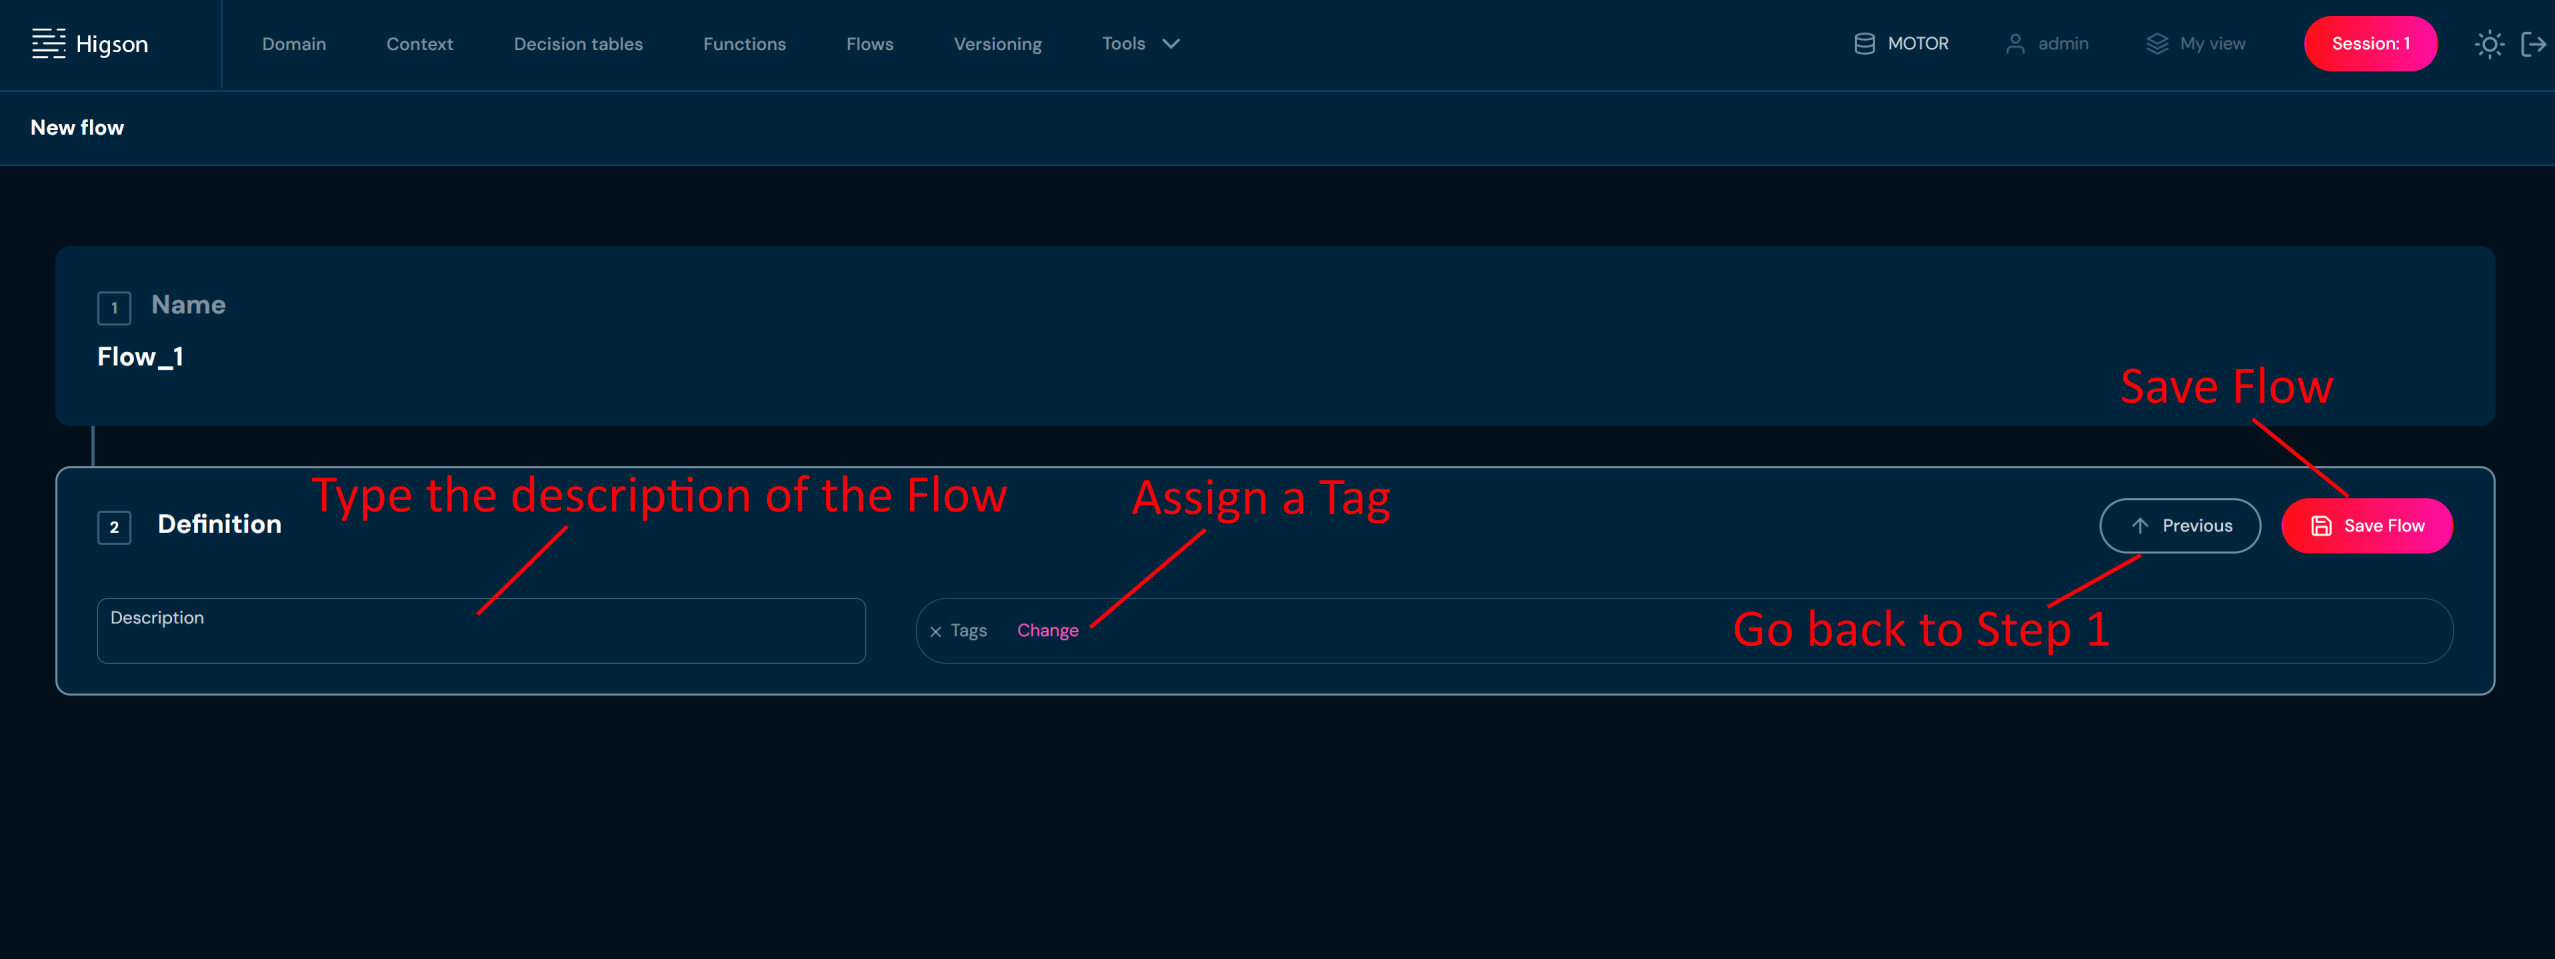Go back with the Previous button
The image size is (2555, 959).
click(2179, 526)
